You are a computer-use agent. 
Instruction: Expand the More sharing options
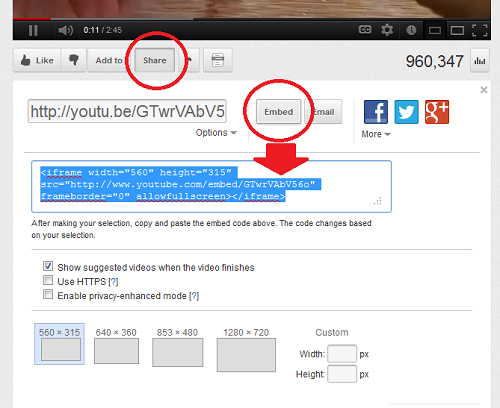[x=376, y=134]
